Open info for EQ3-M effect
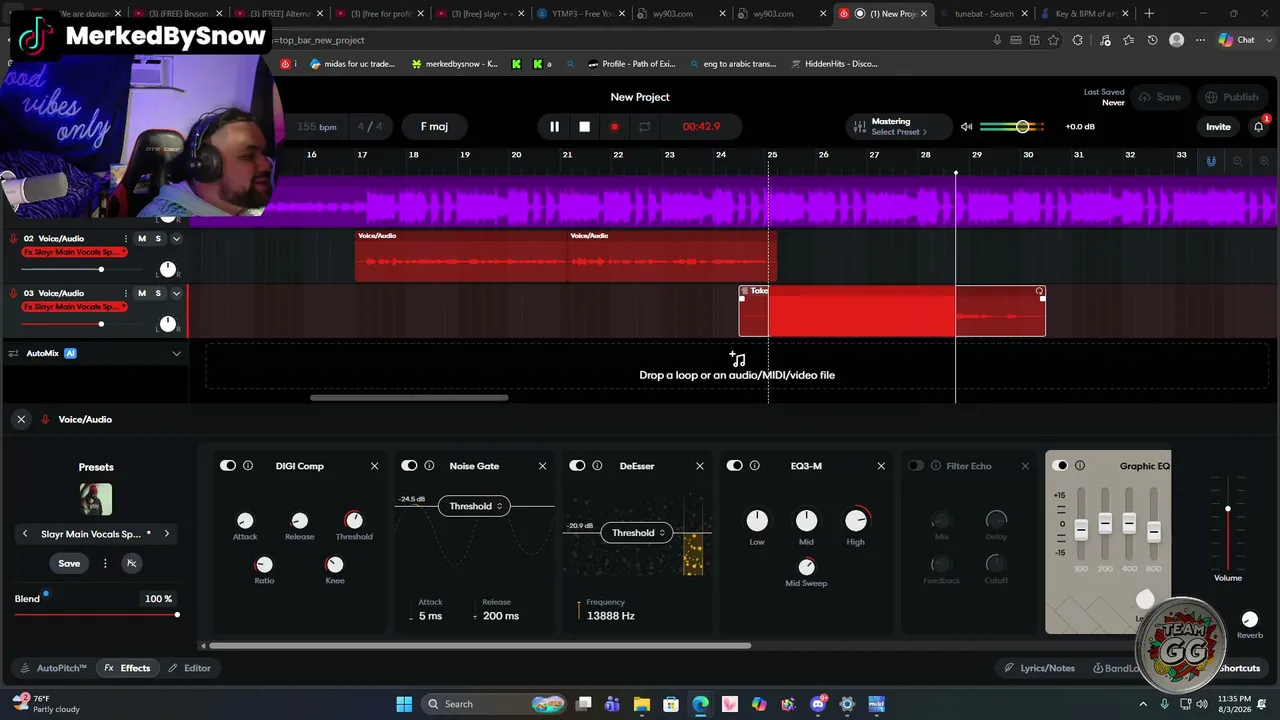1280x720 pixels. [754, 466]
